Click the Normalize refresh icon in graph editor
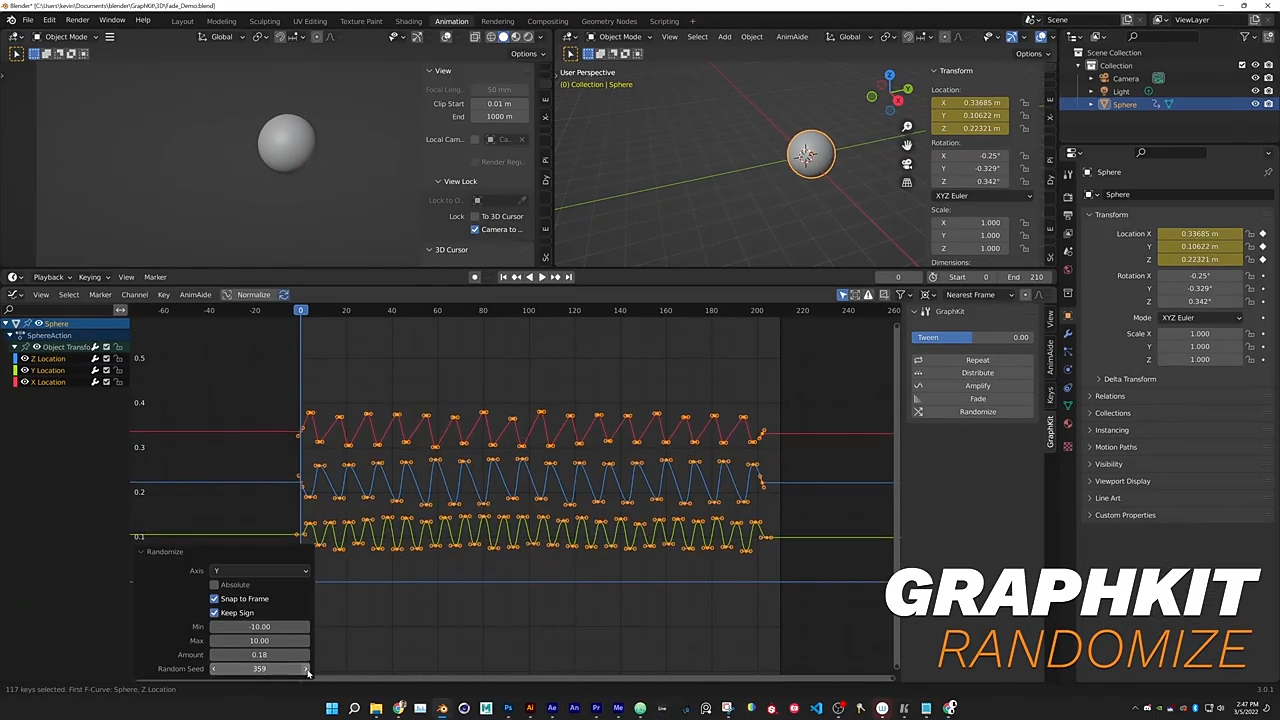This screenshot has width=1280, height=720. tap(284, 295)
